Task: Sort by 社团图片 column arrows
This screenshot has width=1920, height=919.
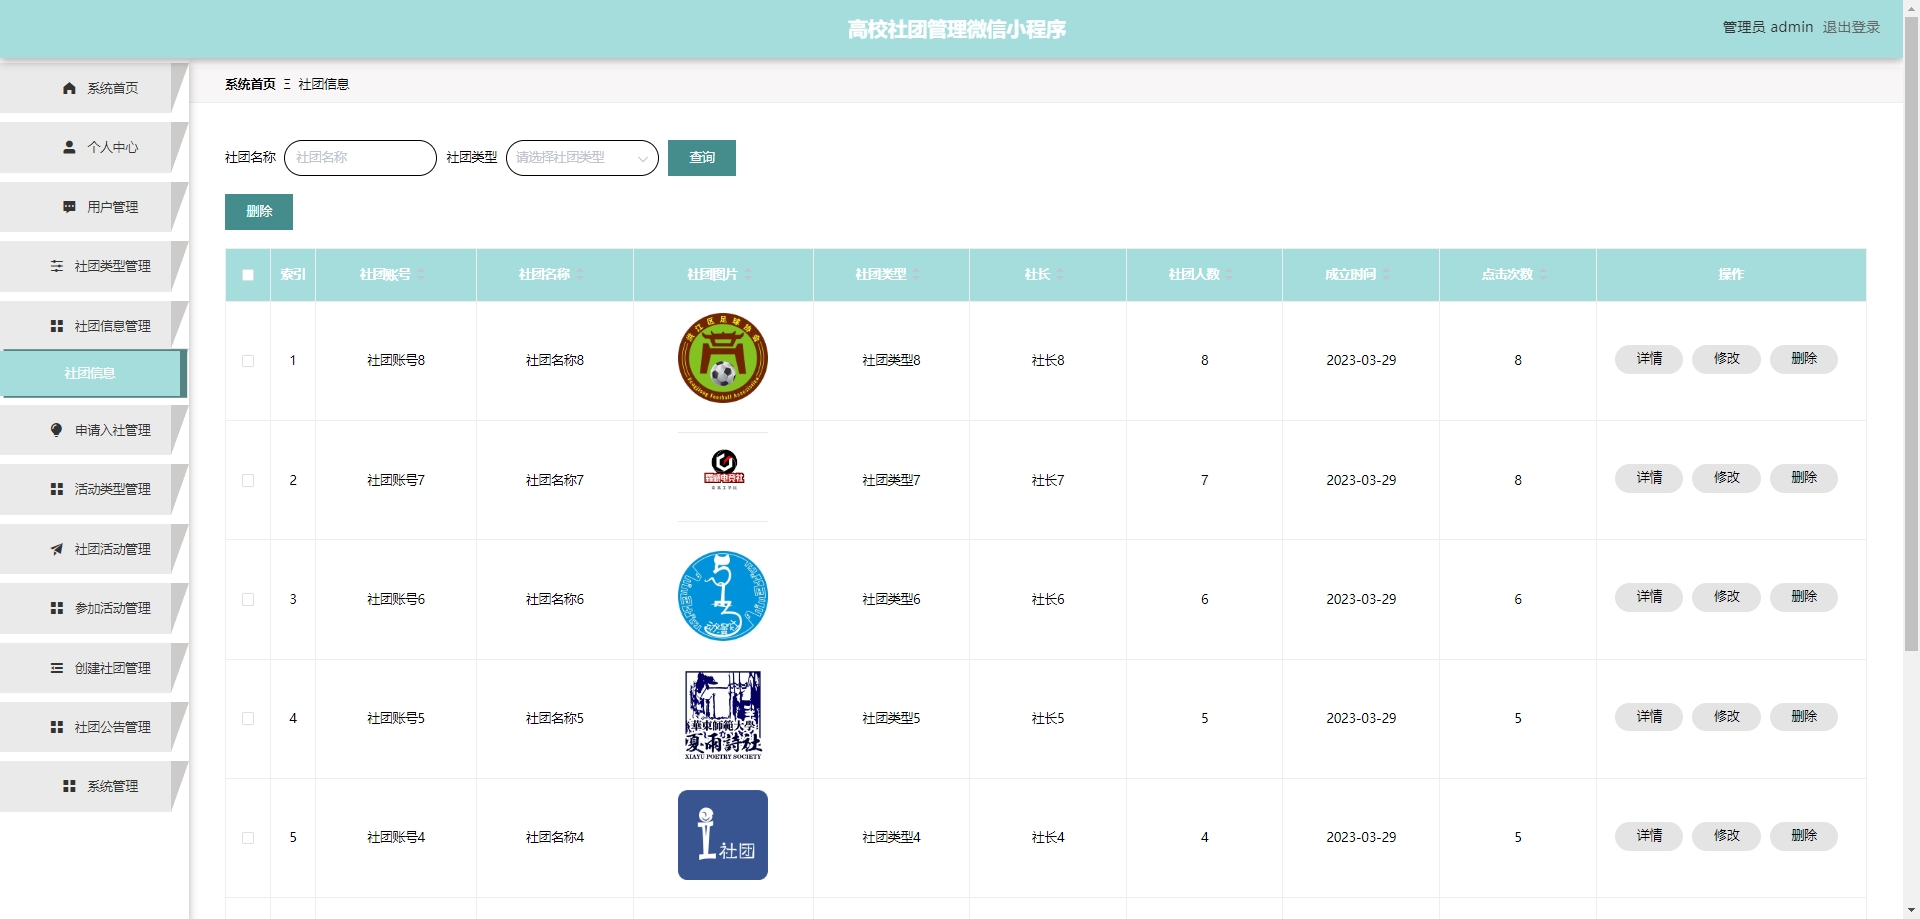Action: 748,274
